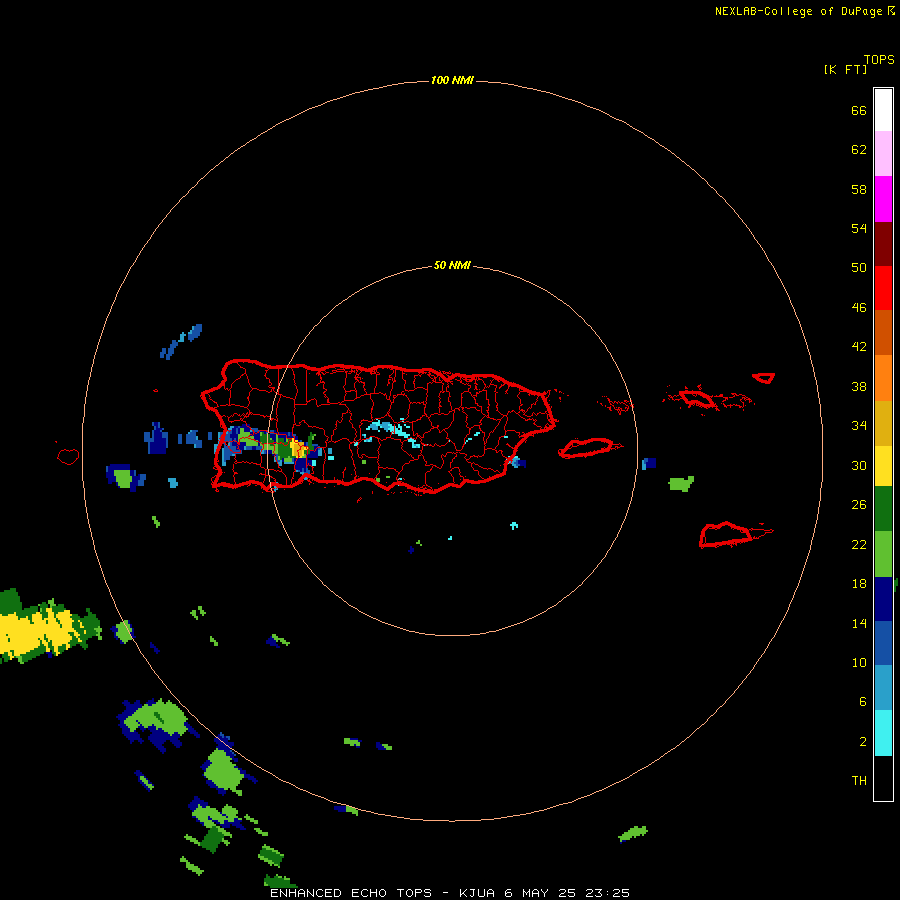Click the '38' legend value
900x900 pixels.
point(859,386)
